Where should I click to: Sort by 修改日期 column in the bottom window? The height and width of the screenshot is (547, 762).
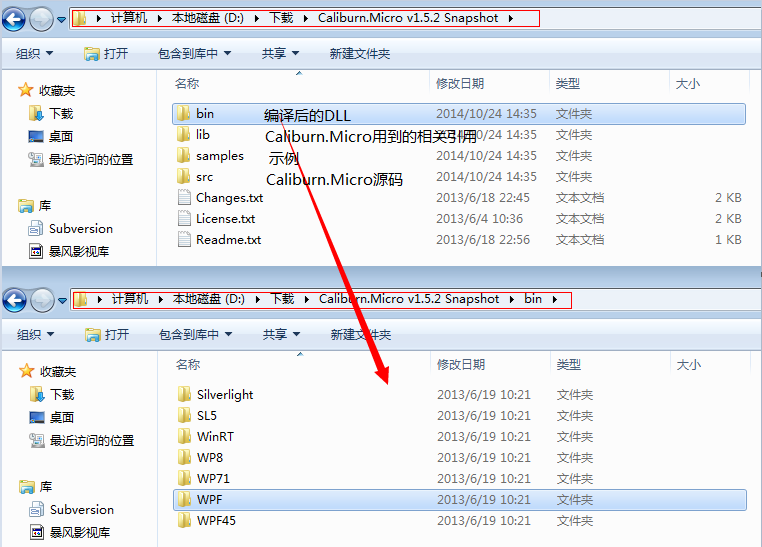pyautogui.click(x=461, y=364)
